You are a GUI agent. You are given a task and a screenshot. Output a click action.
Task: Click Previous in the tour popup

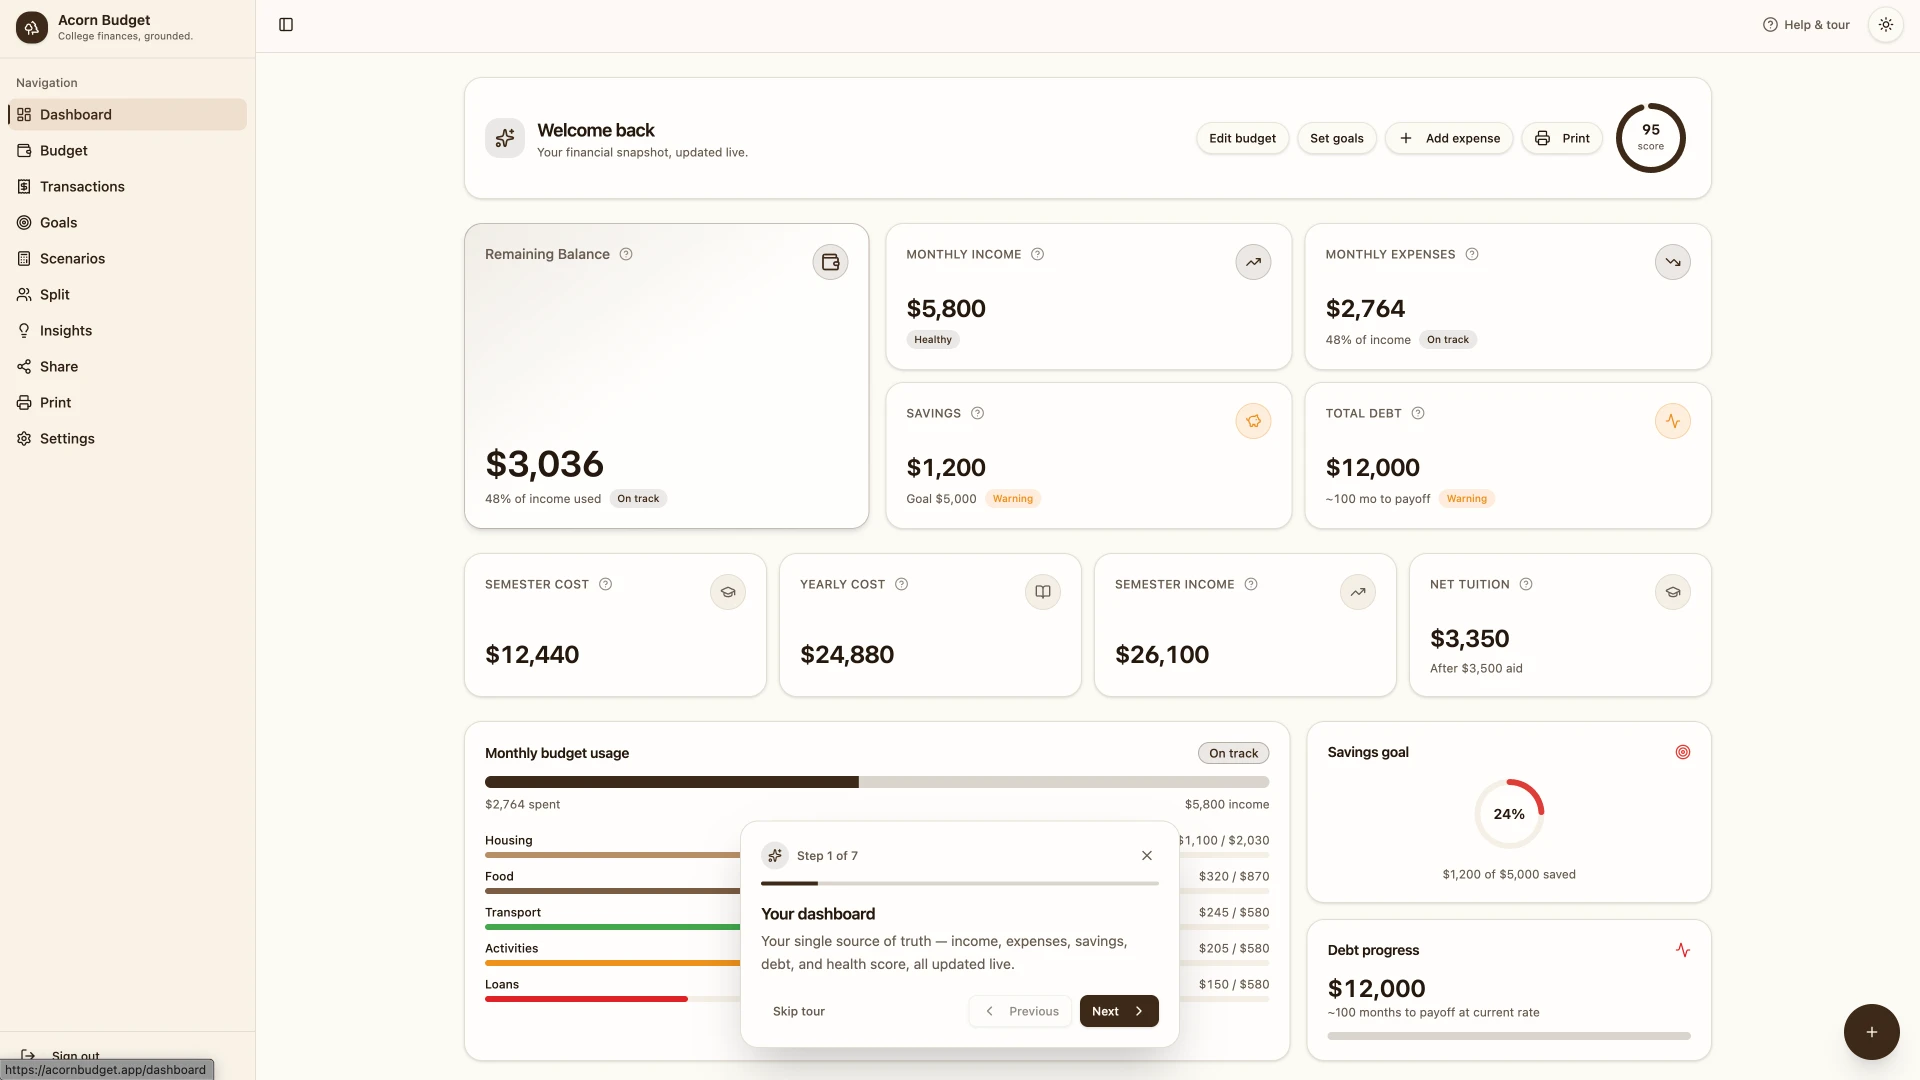[x=1020, y=1011]
